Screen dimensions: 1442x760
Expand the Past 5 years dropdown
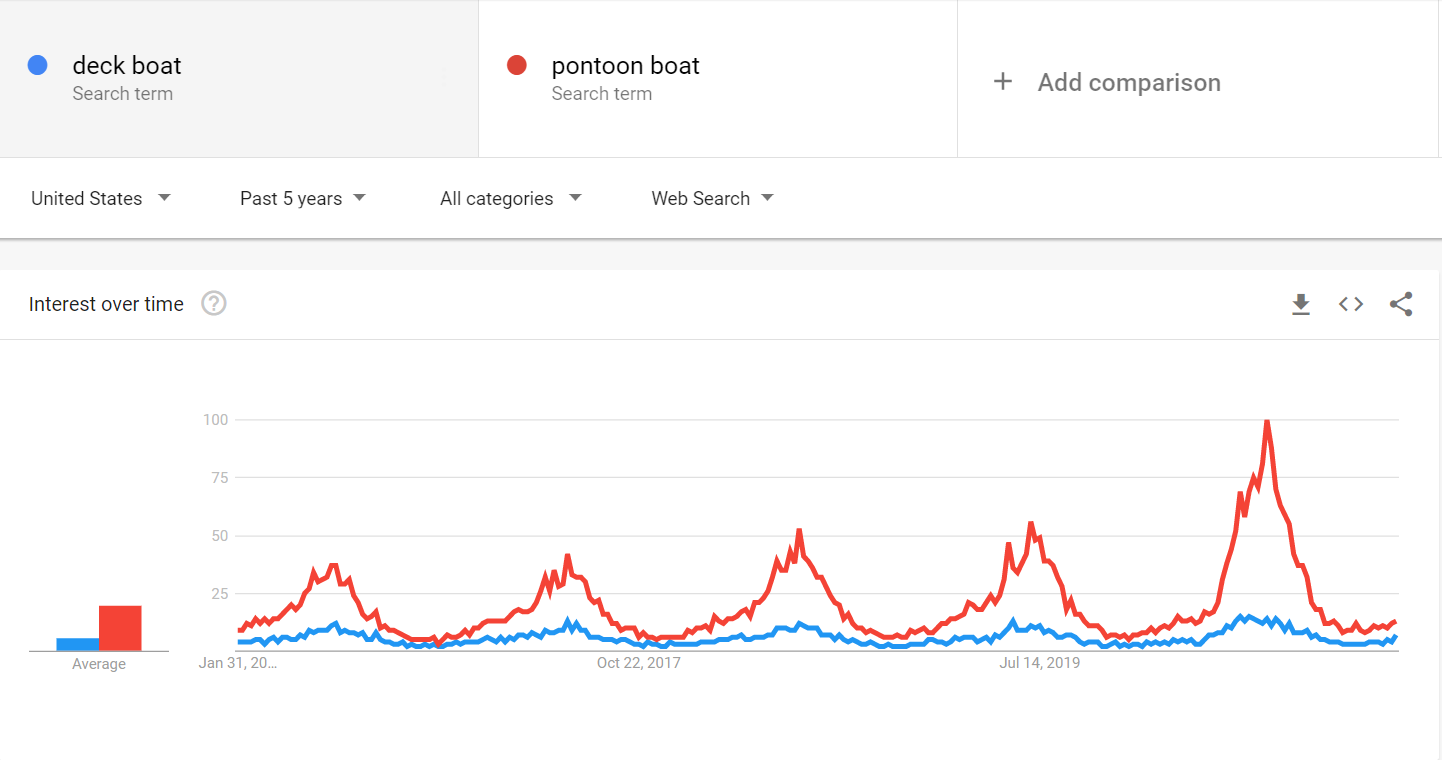(x=303, y=198)
